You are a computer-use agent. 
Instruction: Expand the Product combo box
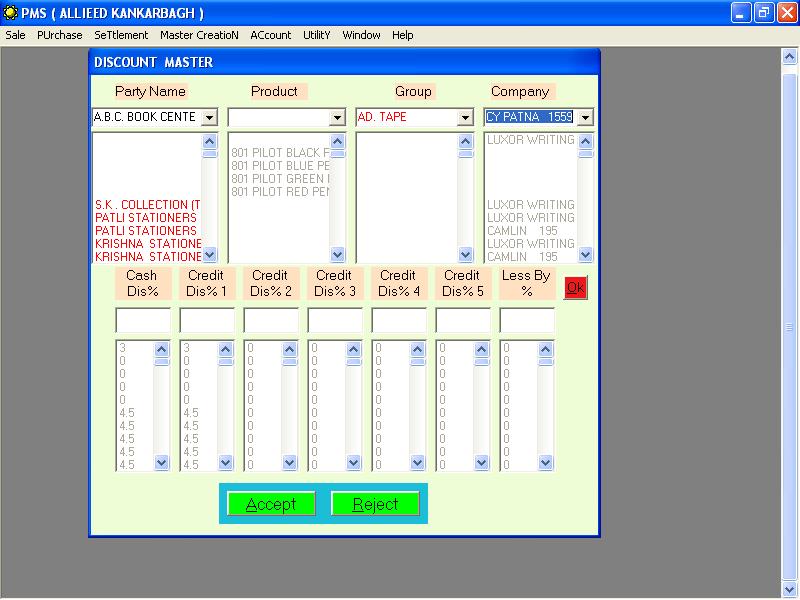pos(337,117)
